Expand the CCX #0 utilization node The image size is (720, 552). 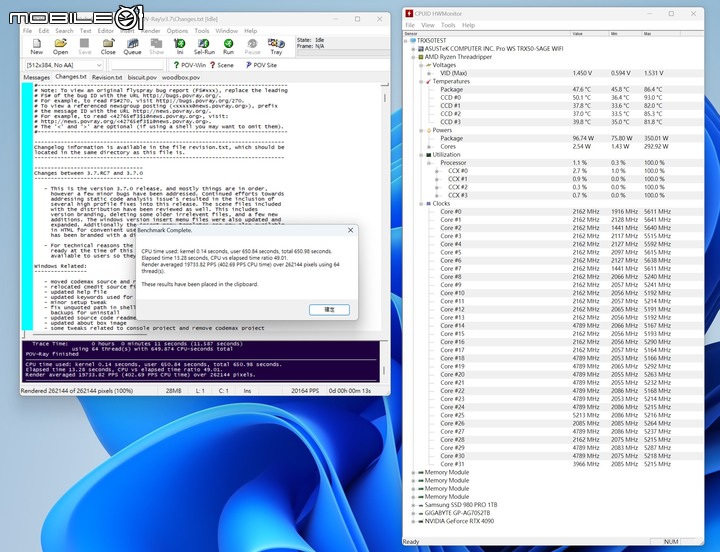pyautogui.click(x=437, y=171)
